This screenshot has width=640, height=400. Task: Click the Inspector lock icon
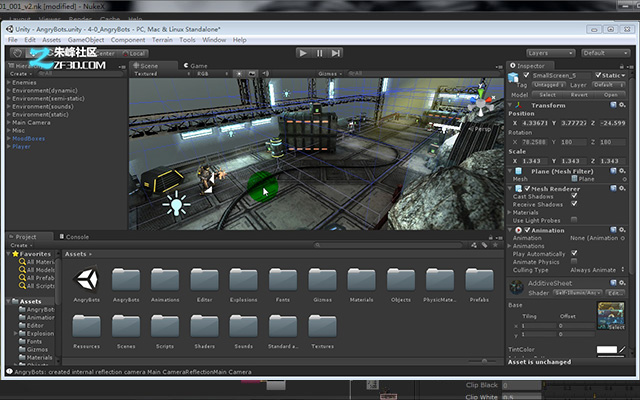click(x=622, y=66)
